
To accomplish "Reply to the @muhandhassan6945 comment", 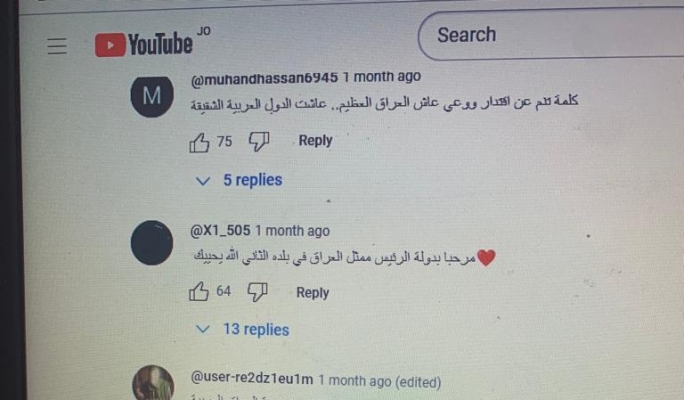I will [315, 140].
